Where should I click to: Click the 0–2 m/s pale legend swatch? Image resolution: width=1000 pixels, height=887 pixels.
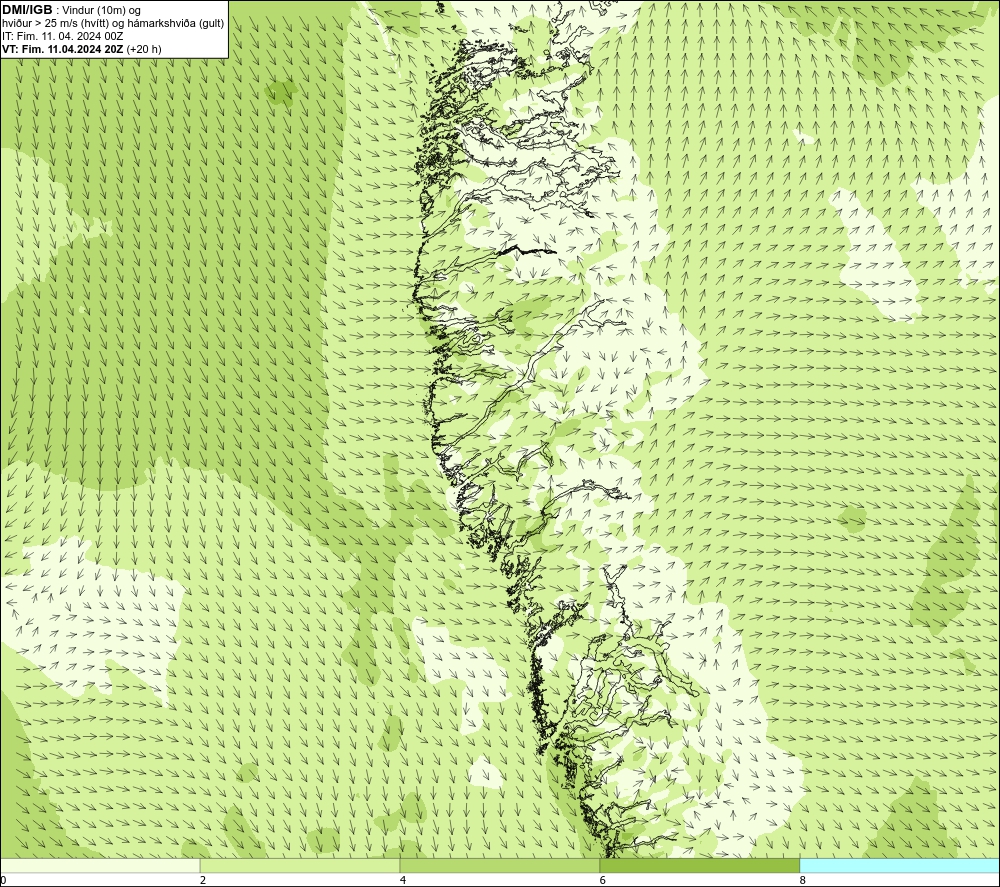click(100, 866)
